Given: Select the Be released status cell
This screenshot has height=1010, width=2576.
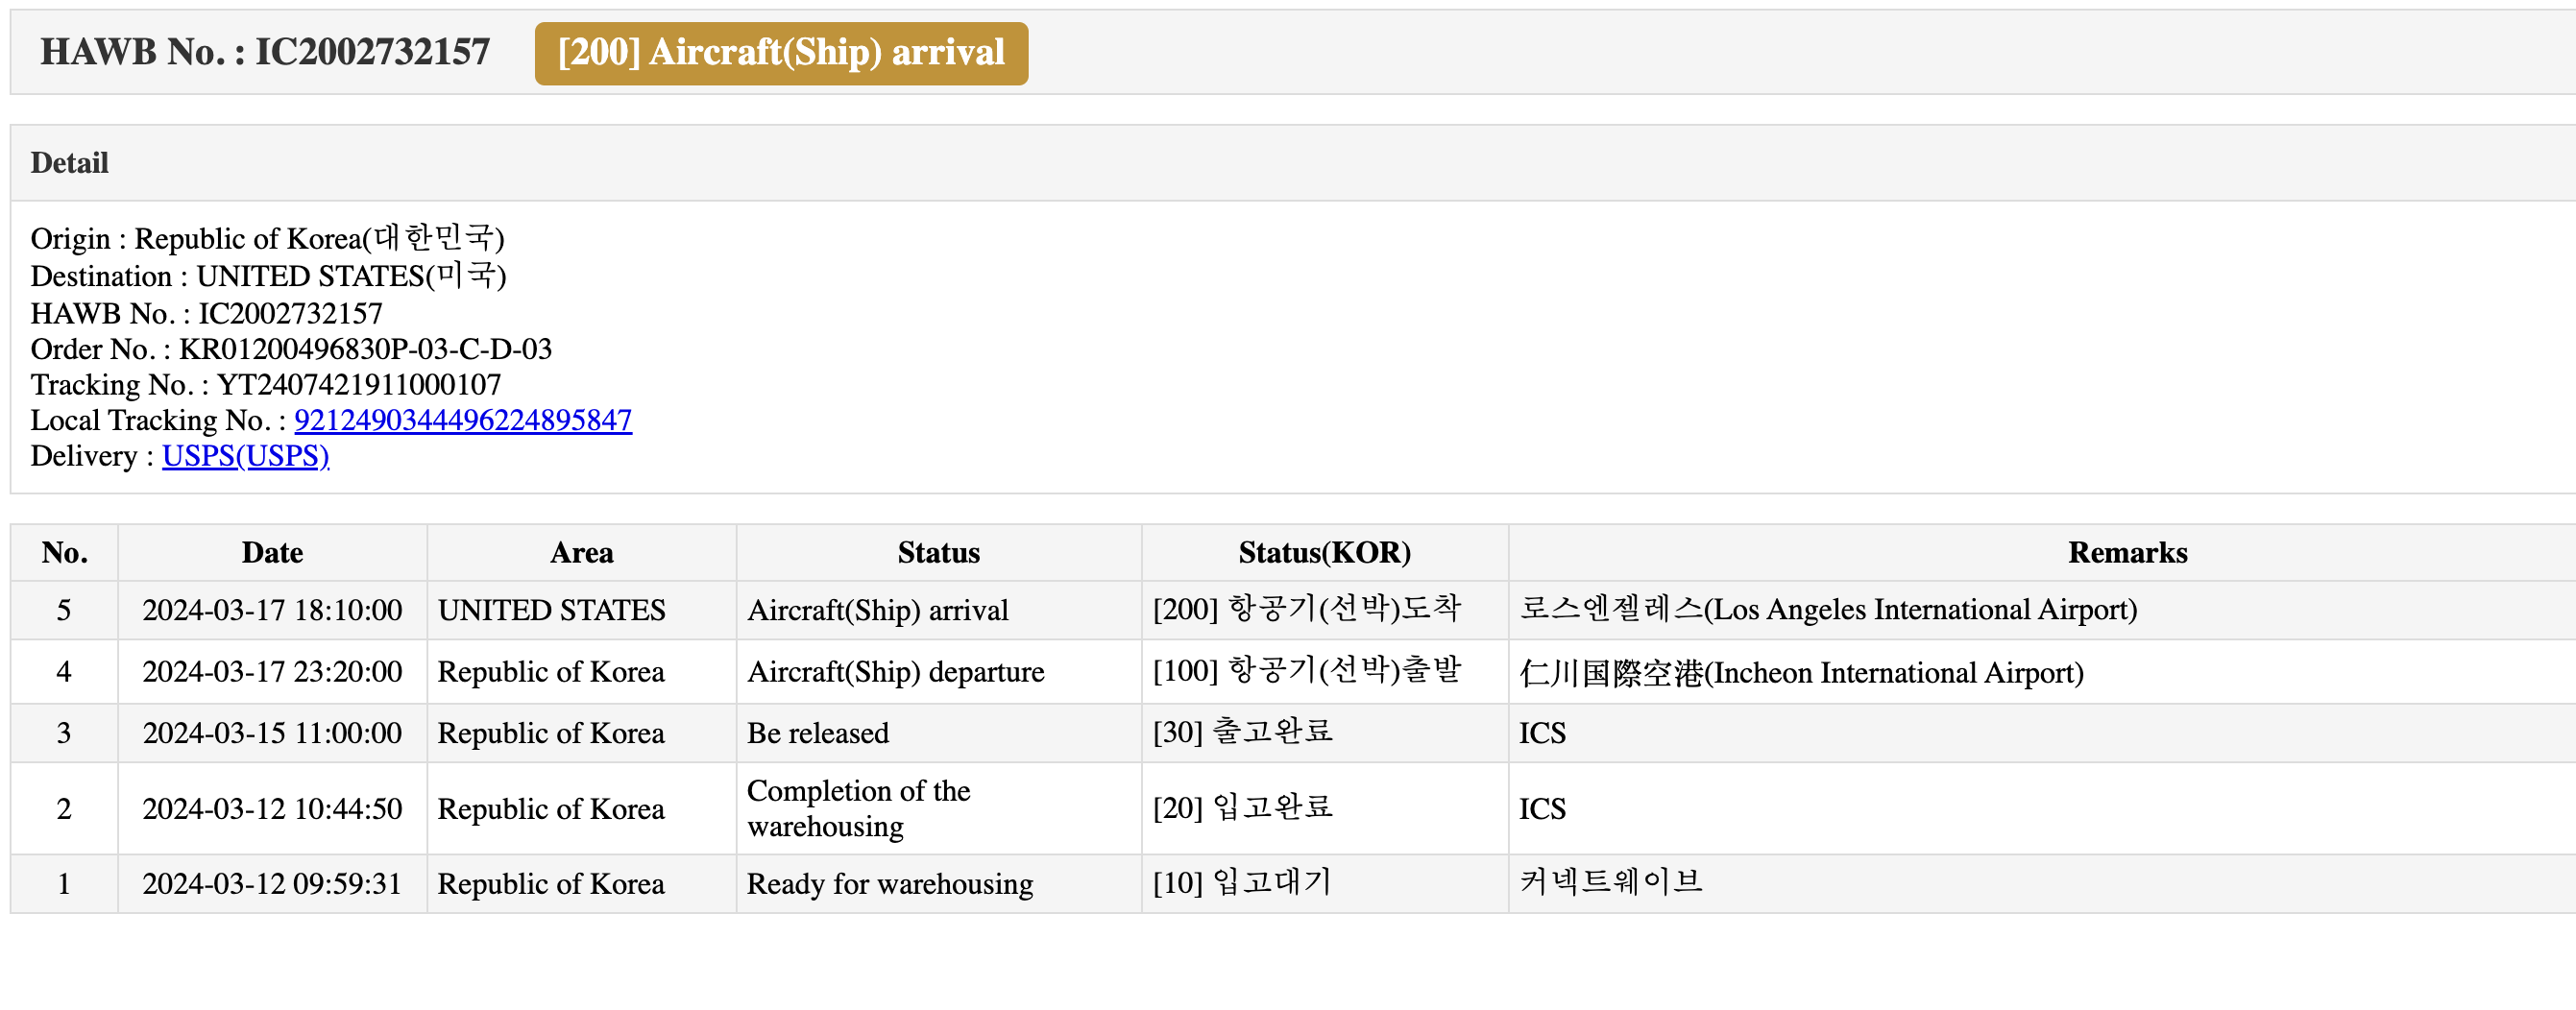Looking at the screenshot, I should (x=938, y=733).
